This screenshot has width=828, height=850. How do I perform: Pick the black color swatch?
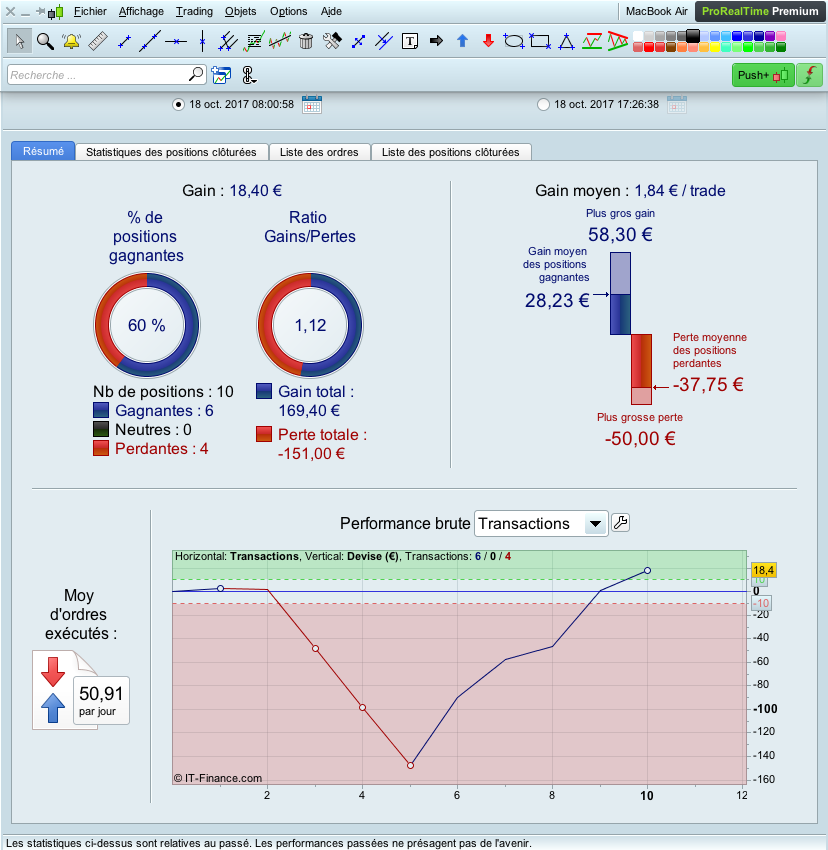[x=693, y=36]
